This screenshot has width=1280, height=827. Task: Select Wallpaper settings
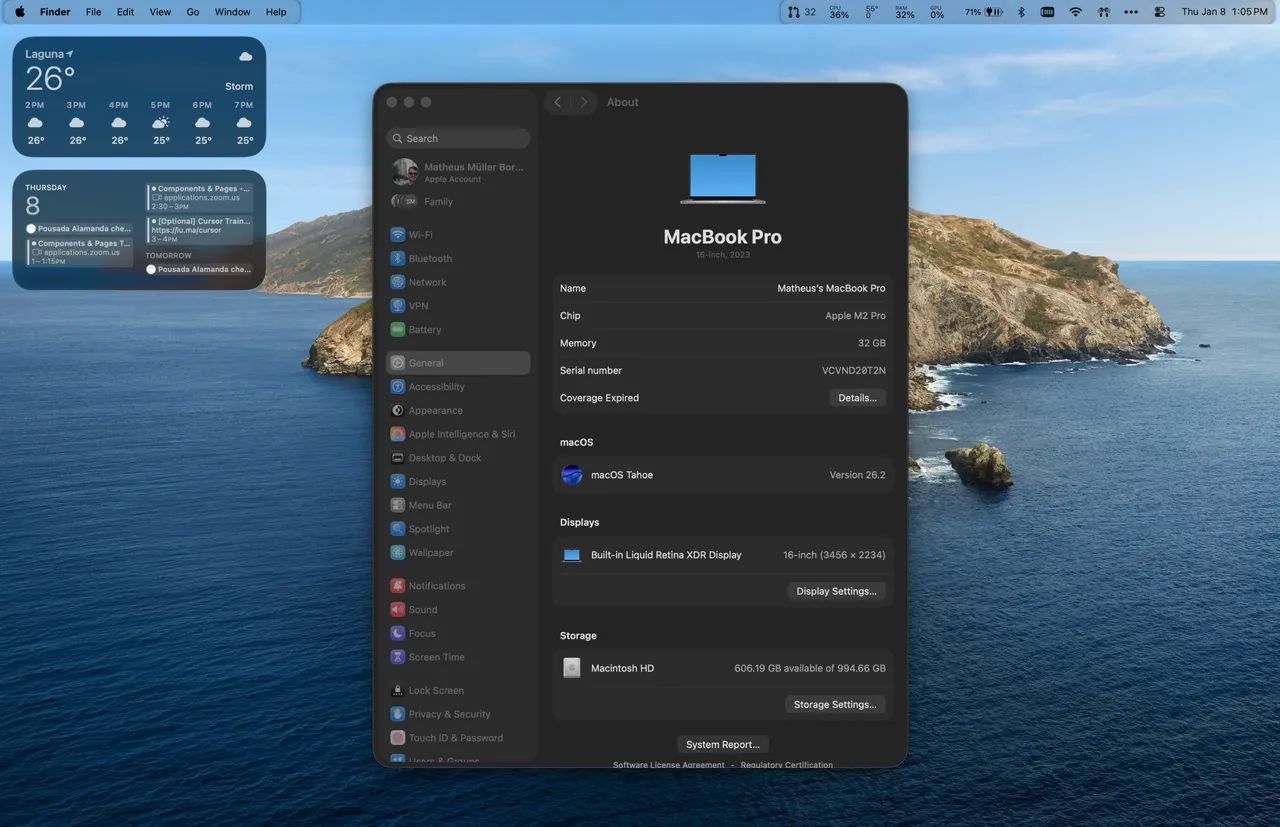click(430, 553)
